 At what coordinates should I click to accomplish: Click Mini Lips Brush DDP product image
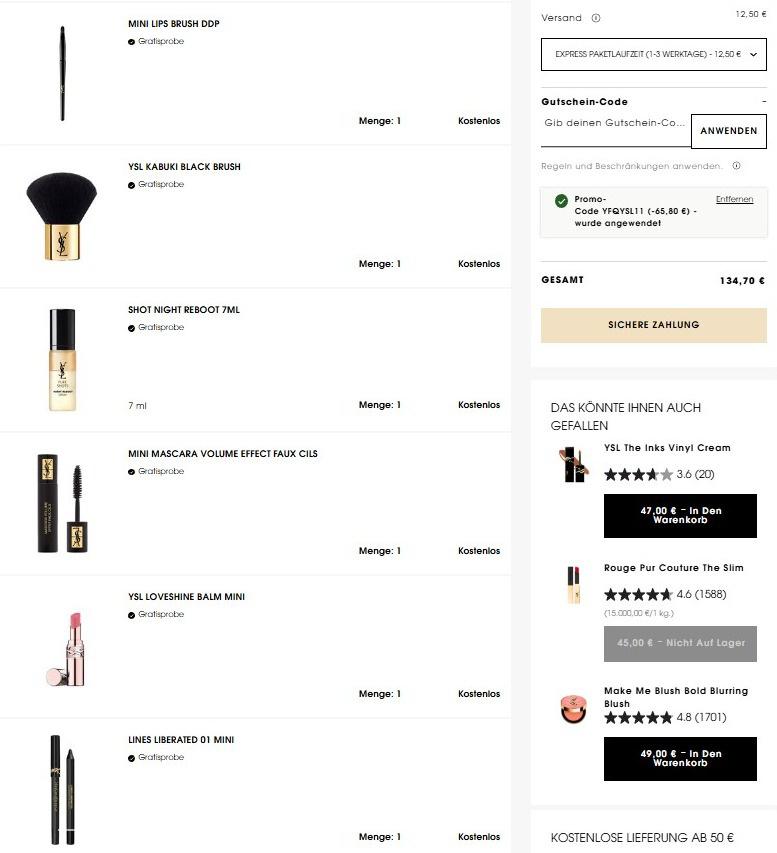[x=62, y=73]
